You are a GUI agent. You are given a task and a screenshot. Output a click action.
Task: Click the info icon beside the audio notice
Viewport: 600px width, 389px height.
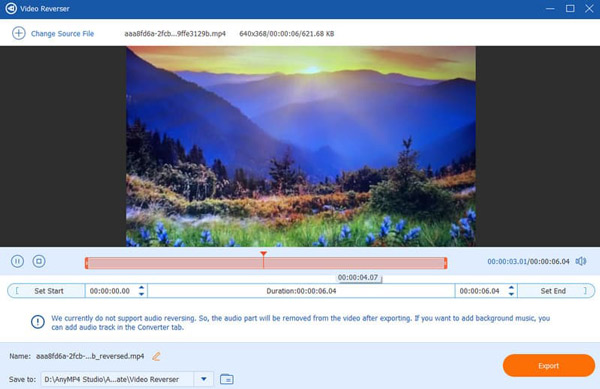coord(38,322)
